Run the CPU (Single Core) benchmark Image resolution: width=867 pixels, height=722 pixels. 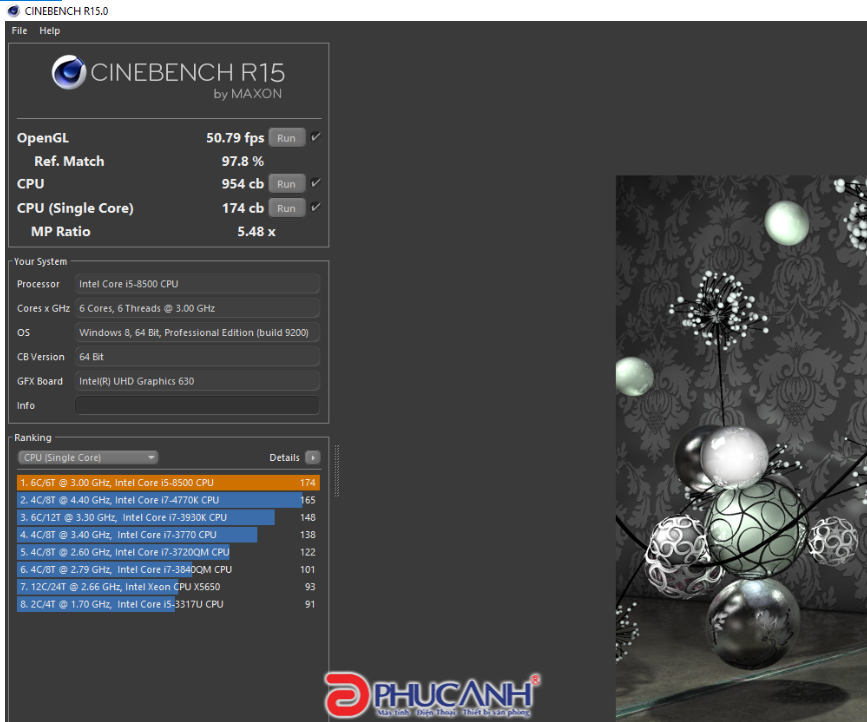click(286, 208)
